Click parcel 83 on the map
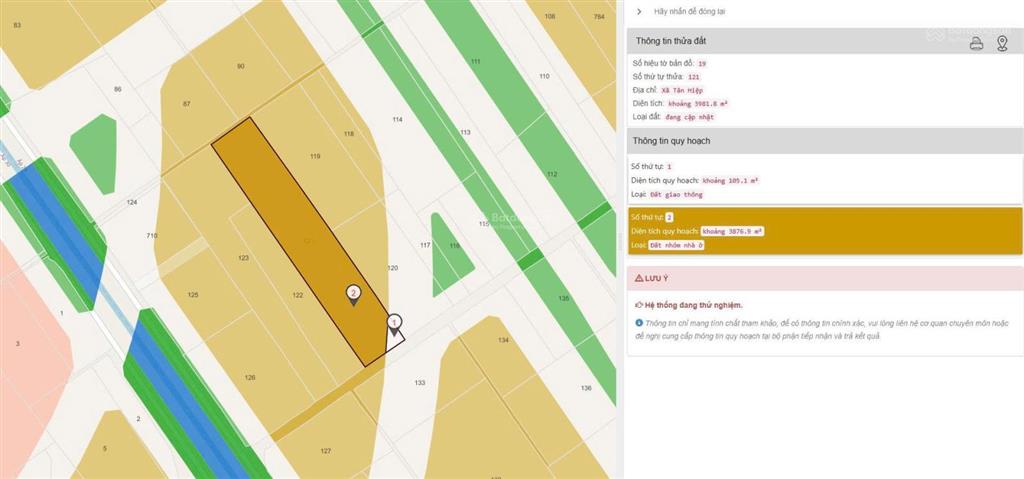Viewport: 1024px width, 479px height. pos(17,25)
